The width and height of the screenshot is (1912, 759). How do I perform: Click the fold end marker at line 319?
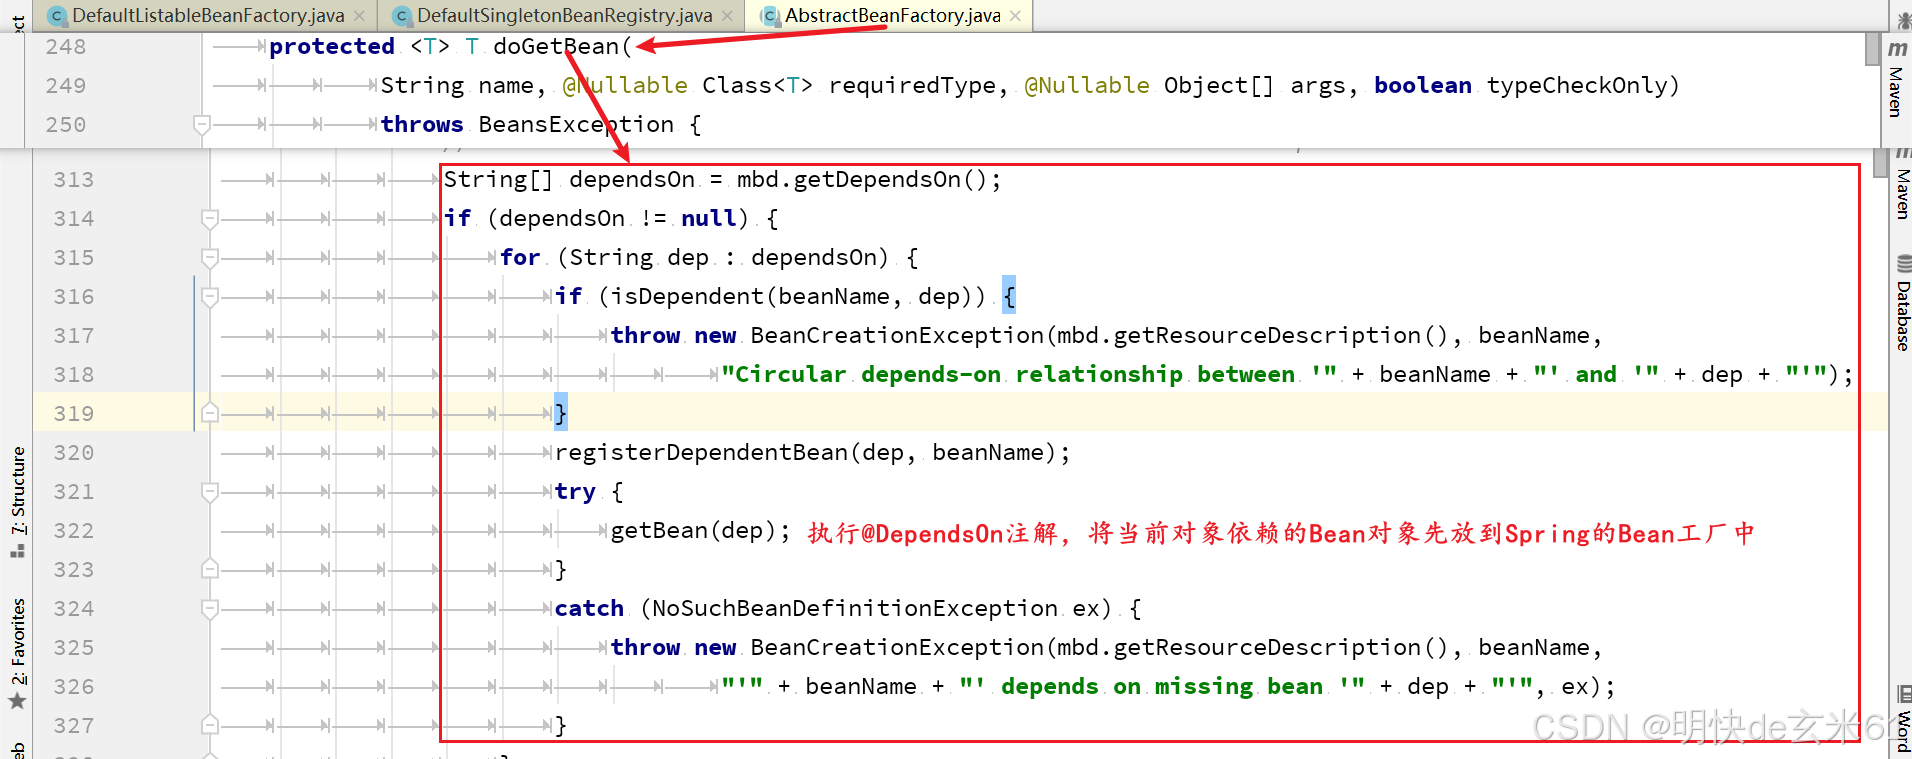(210, 413)
